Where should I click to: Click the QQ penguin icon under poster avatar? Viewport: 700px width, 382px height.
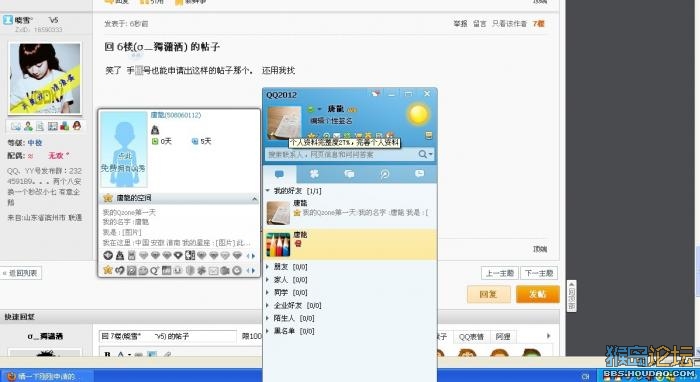pos(77,126)
